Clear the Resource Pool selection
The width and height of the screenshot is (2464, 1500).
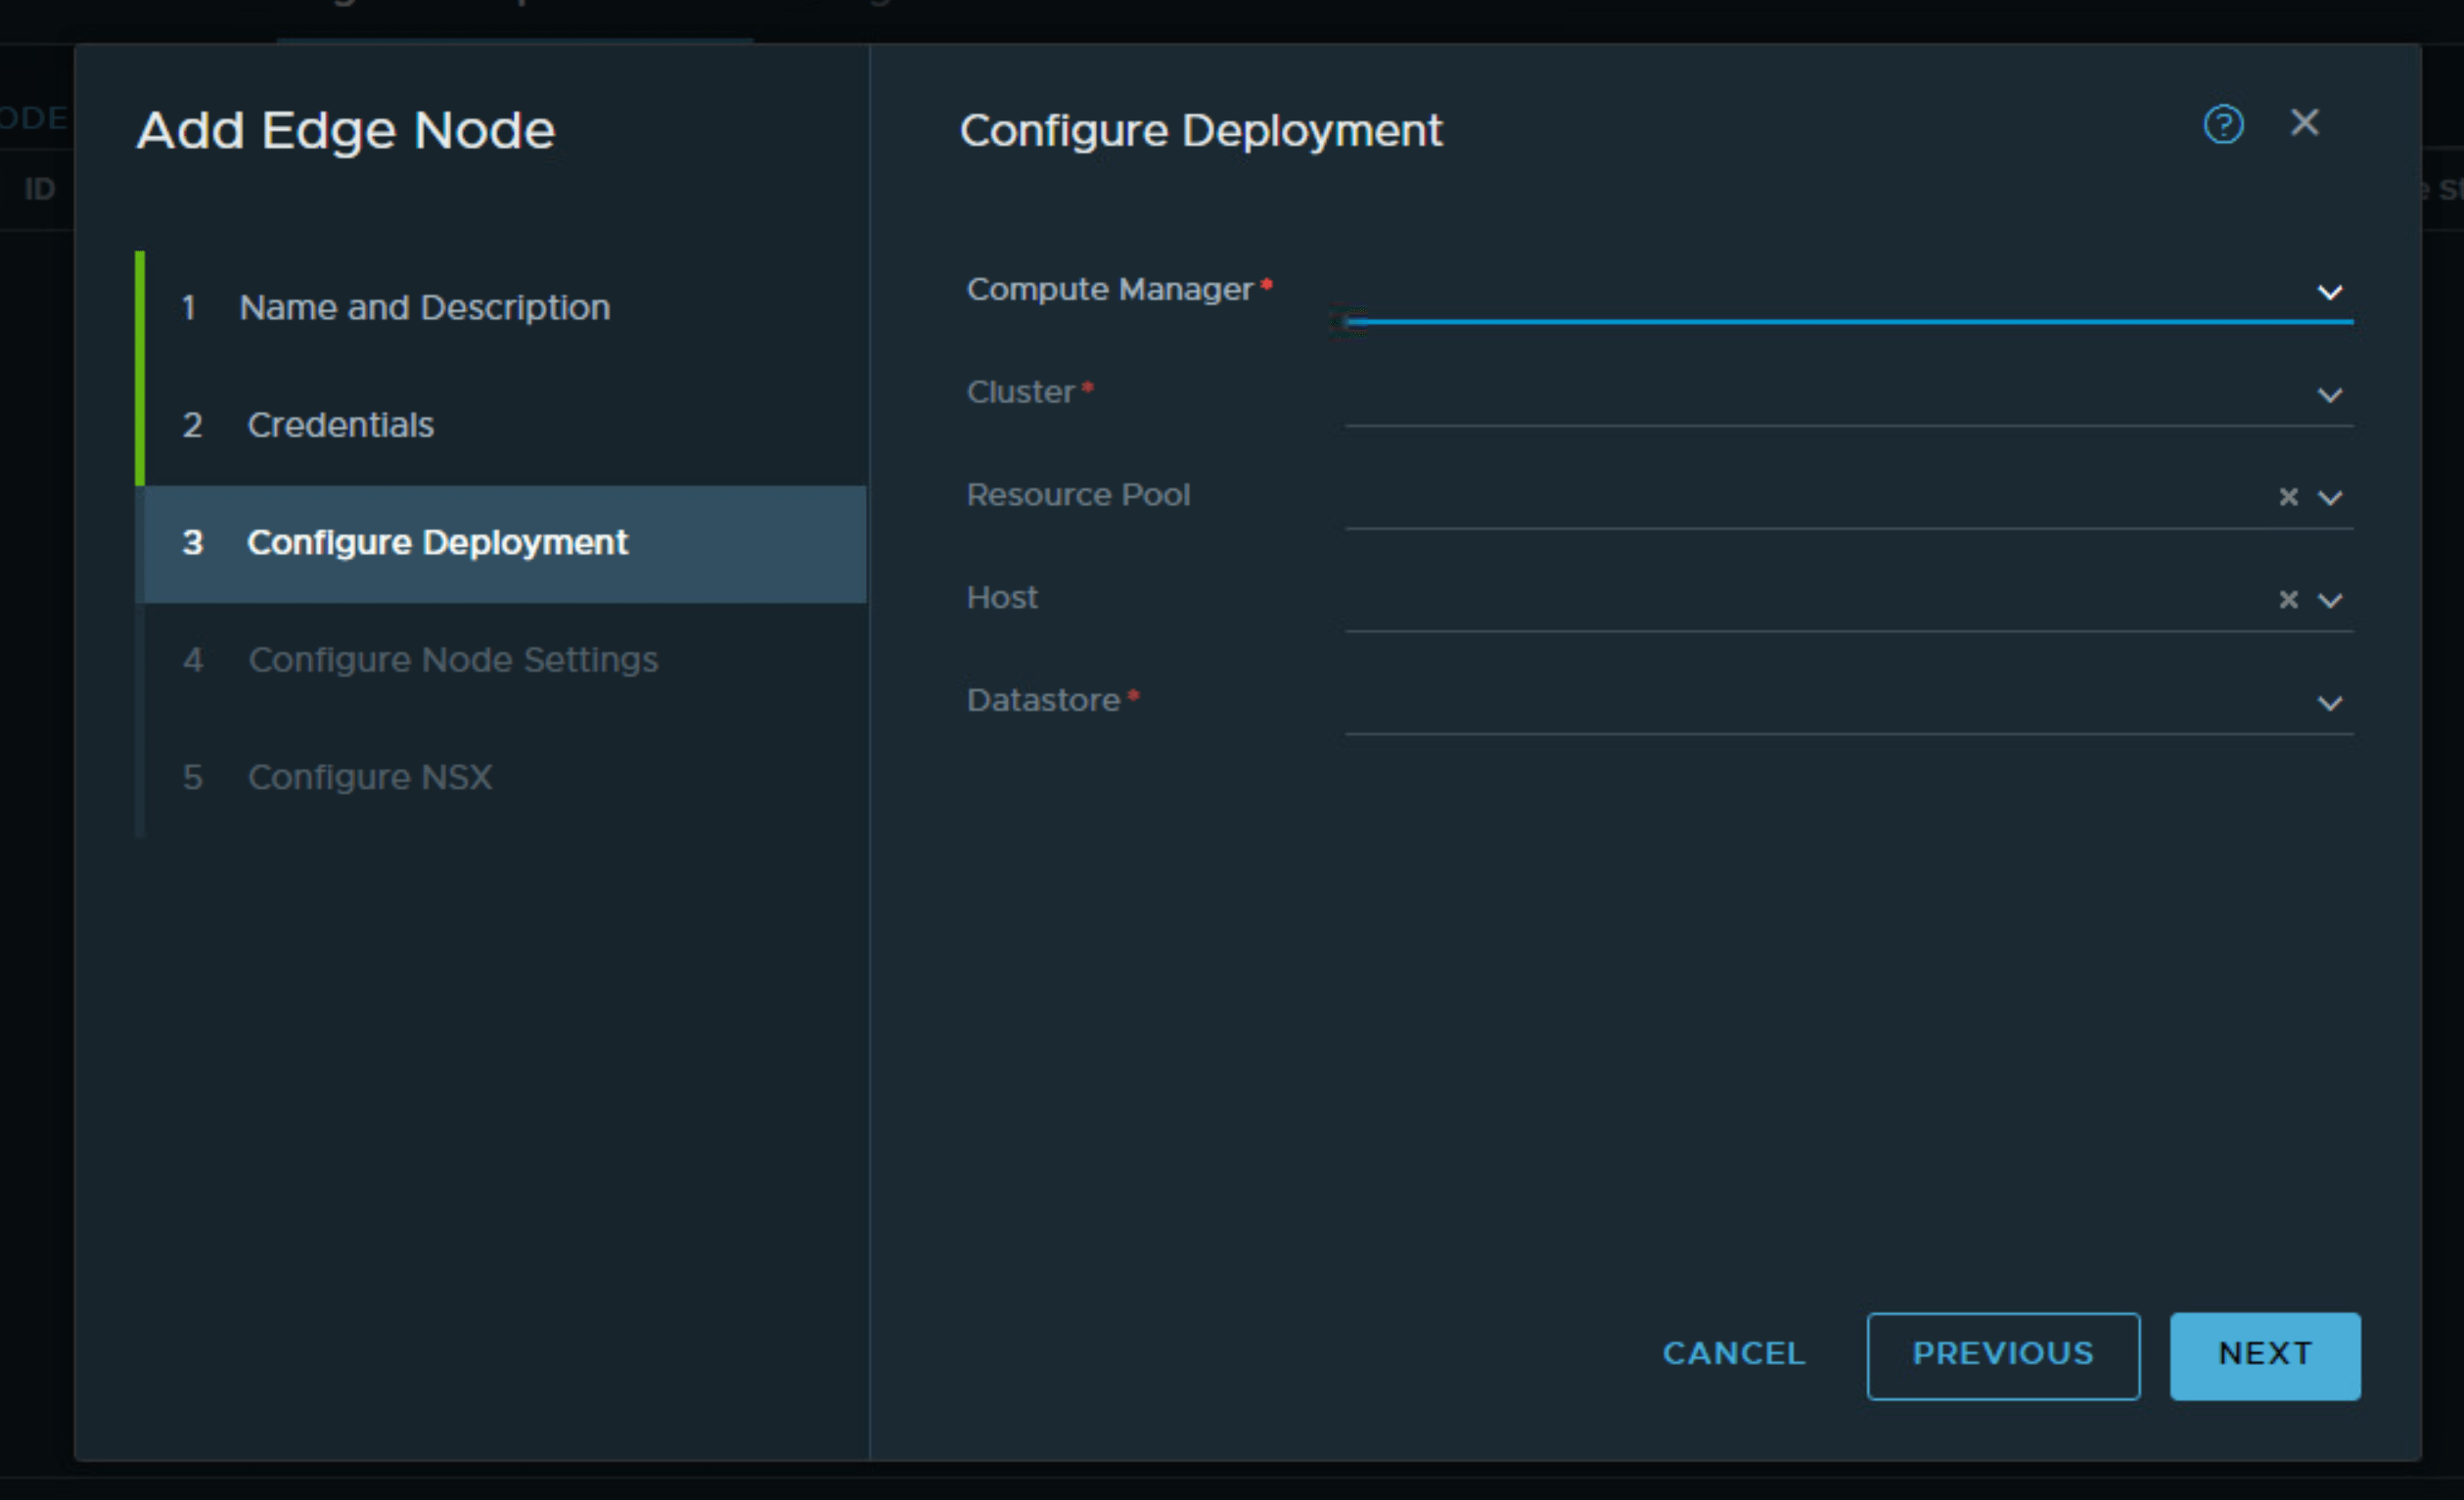point(2287,497)
